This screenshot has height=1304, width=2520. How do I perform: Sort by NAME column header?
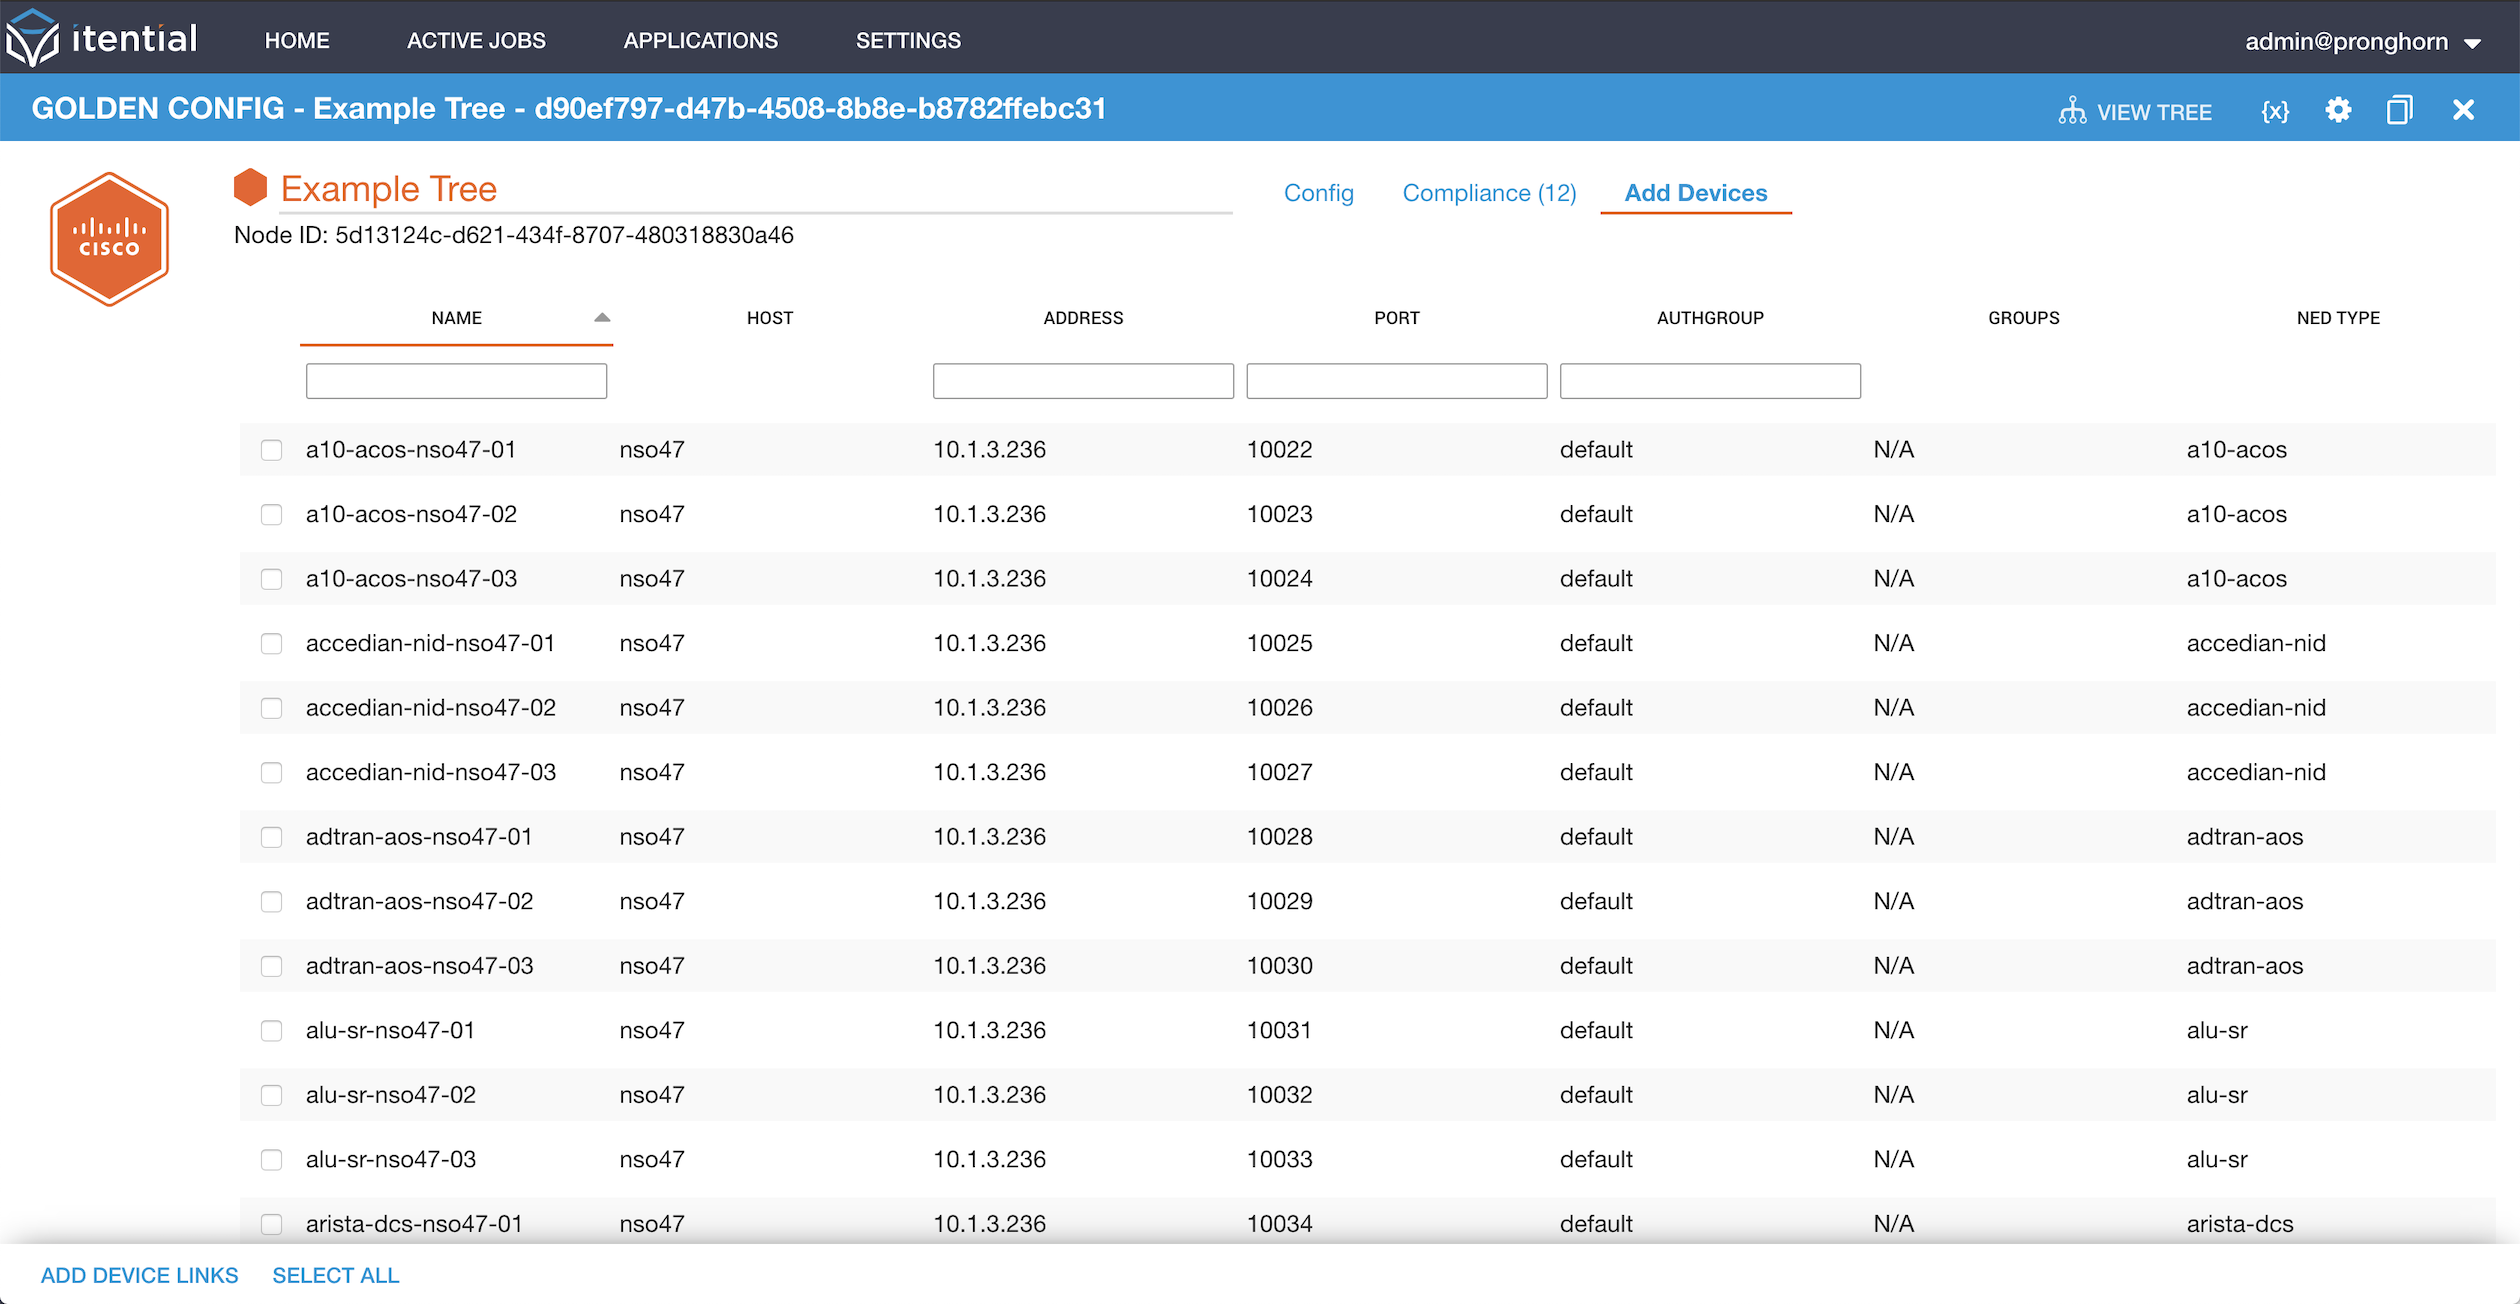[456, 318]
